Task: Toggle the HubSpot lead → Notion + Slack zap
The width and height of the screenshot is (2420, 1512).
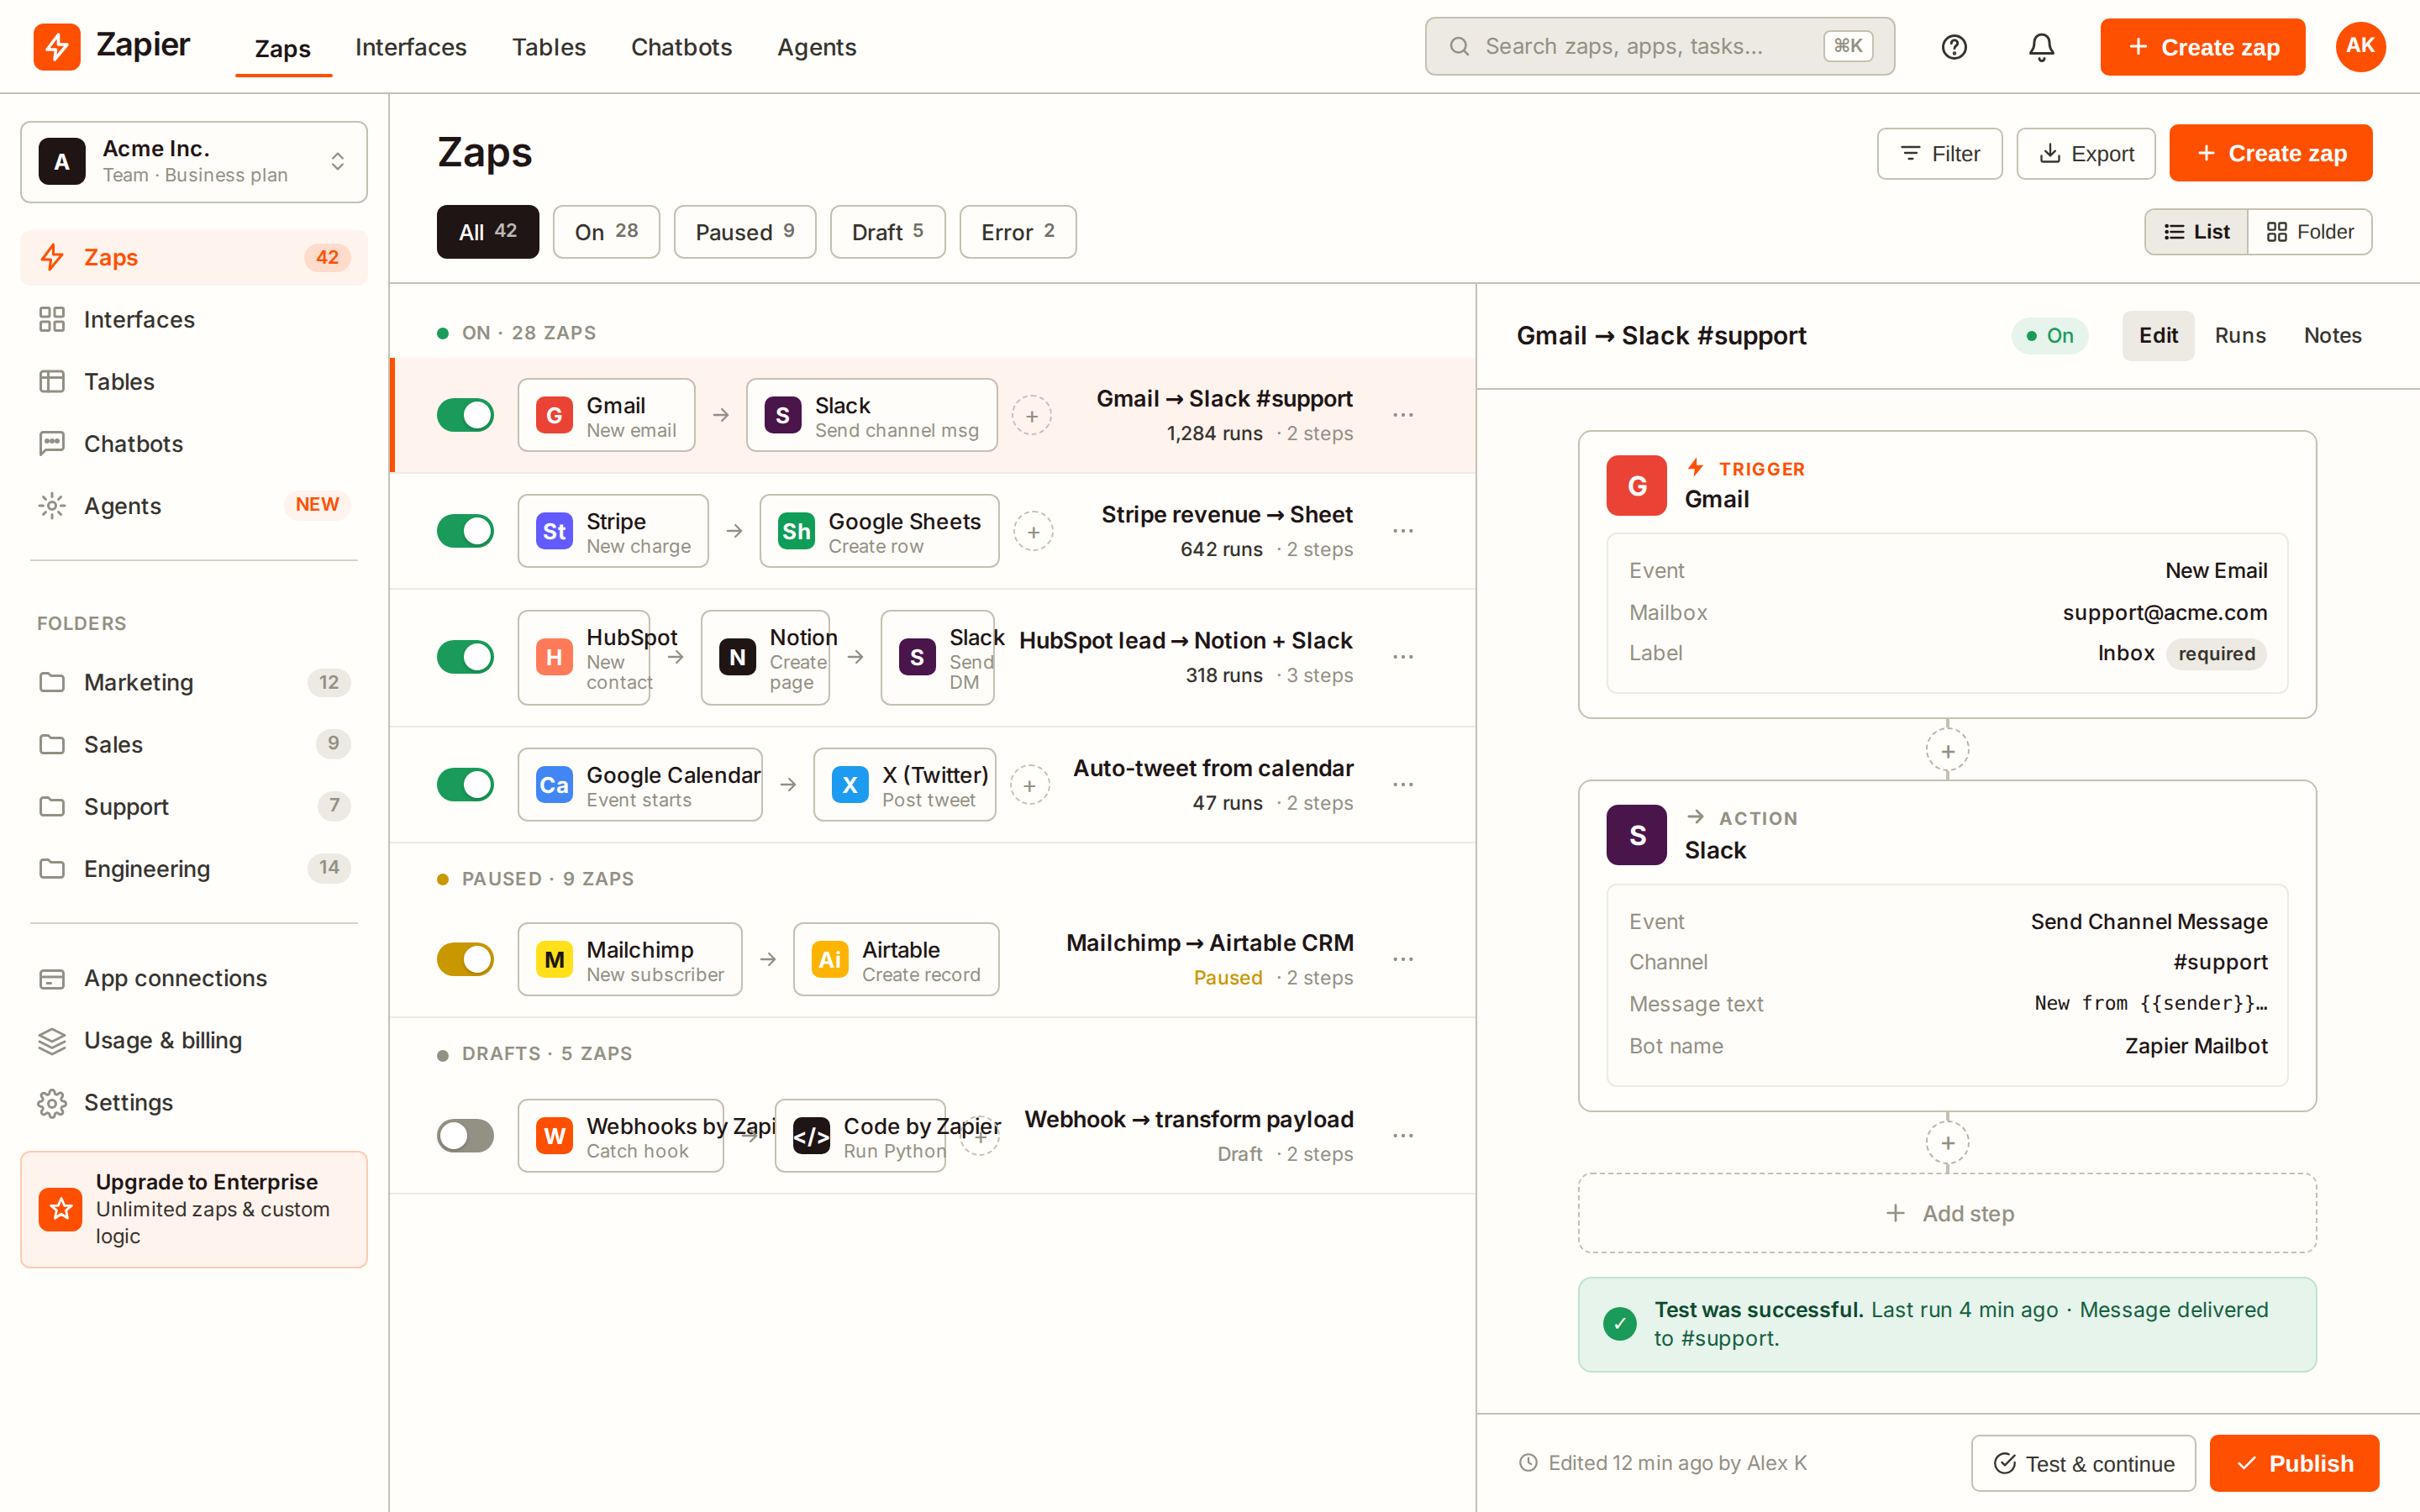Action: point(465,657)
